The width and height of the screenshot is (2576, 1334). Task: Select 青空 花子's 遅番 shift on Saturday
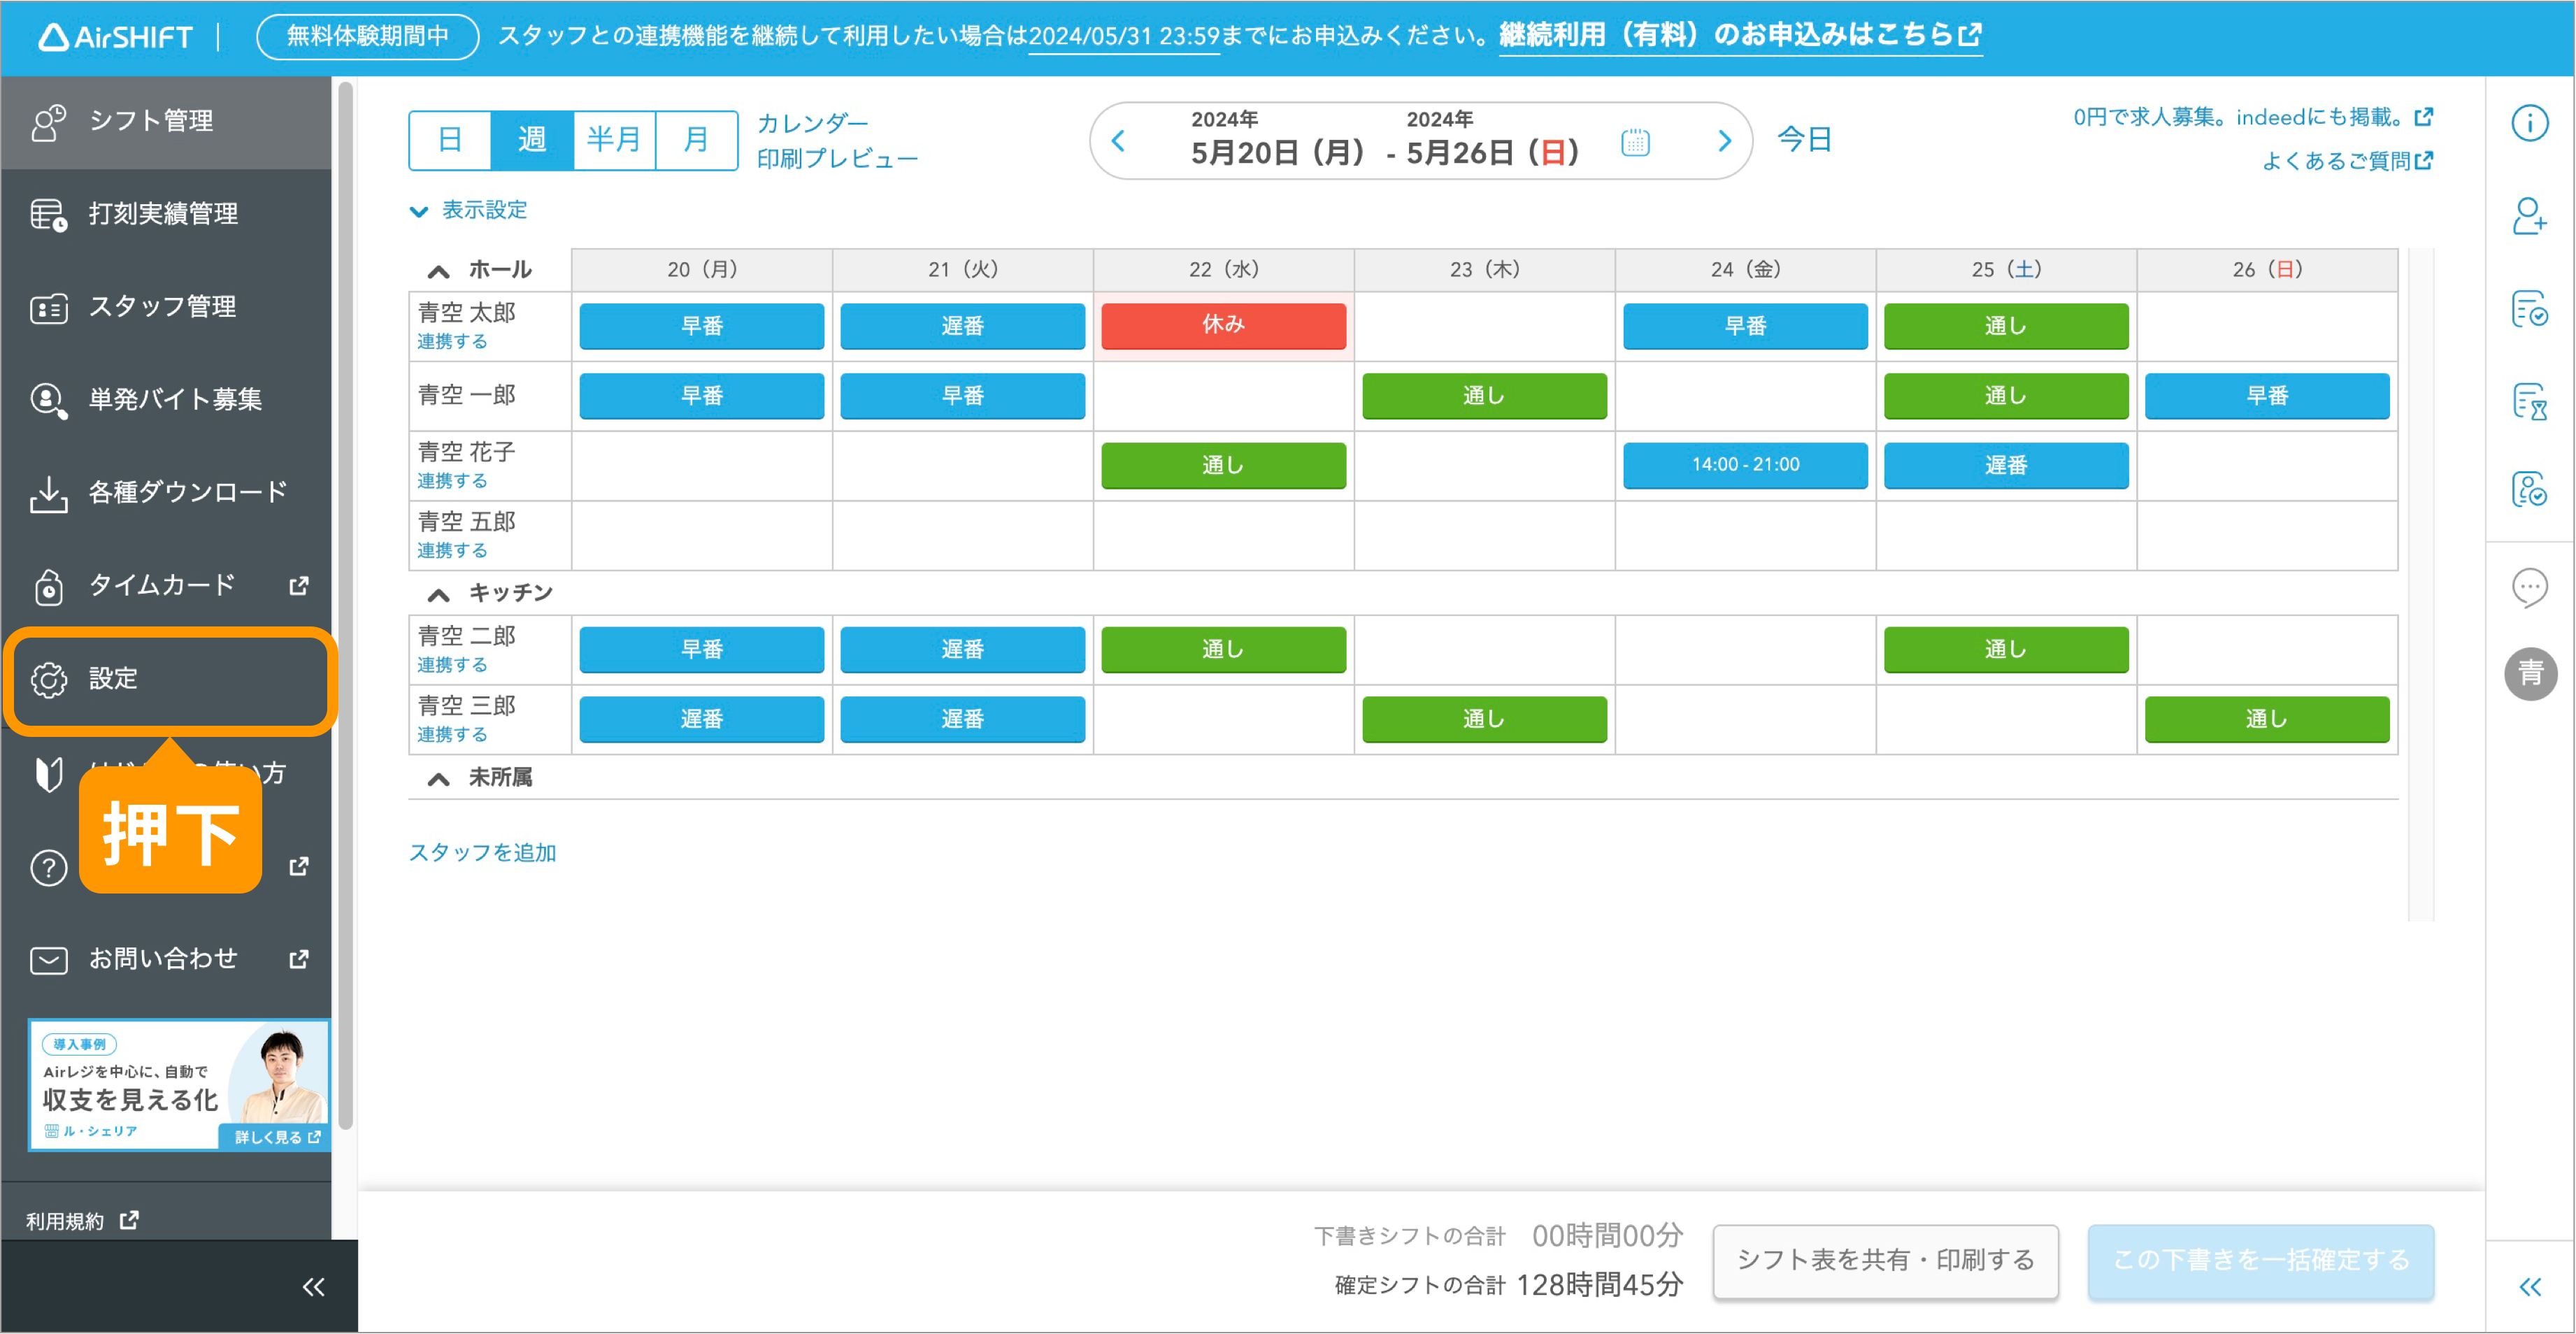click(x=2006, y=466)
